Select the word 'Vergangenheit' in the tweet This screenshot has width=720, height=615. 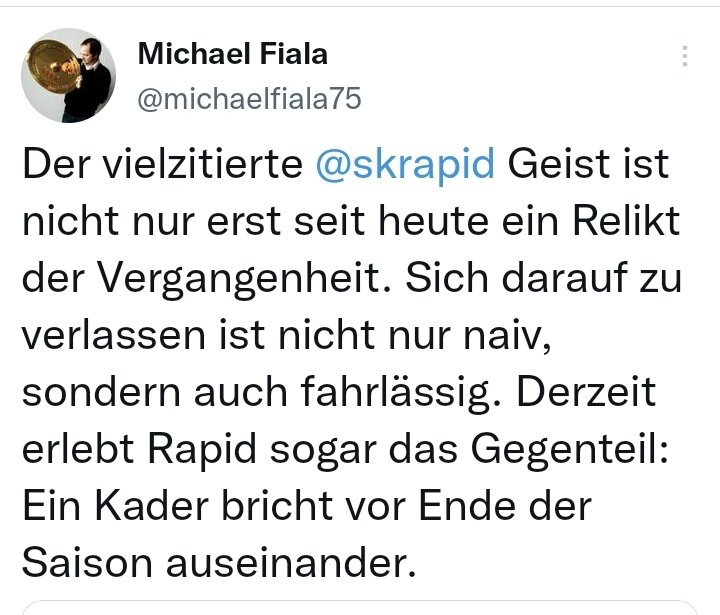coord(245,278)
